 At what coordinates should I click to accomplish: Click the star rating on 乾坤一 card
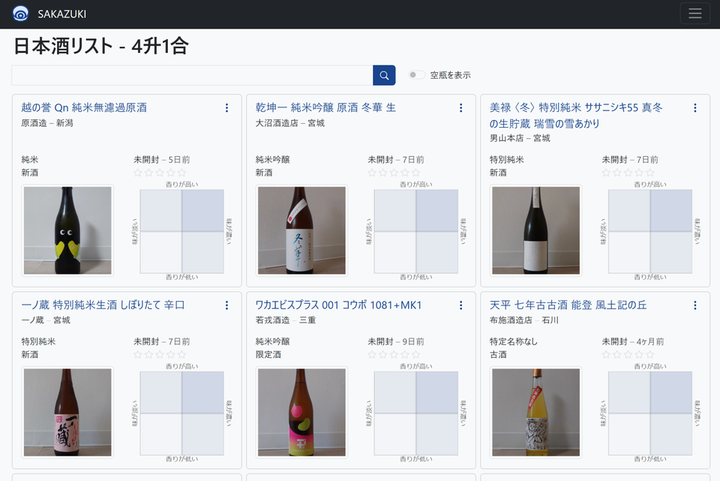(394, 173)
